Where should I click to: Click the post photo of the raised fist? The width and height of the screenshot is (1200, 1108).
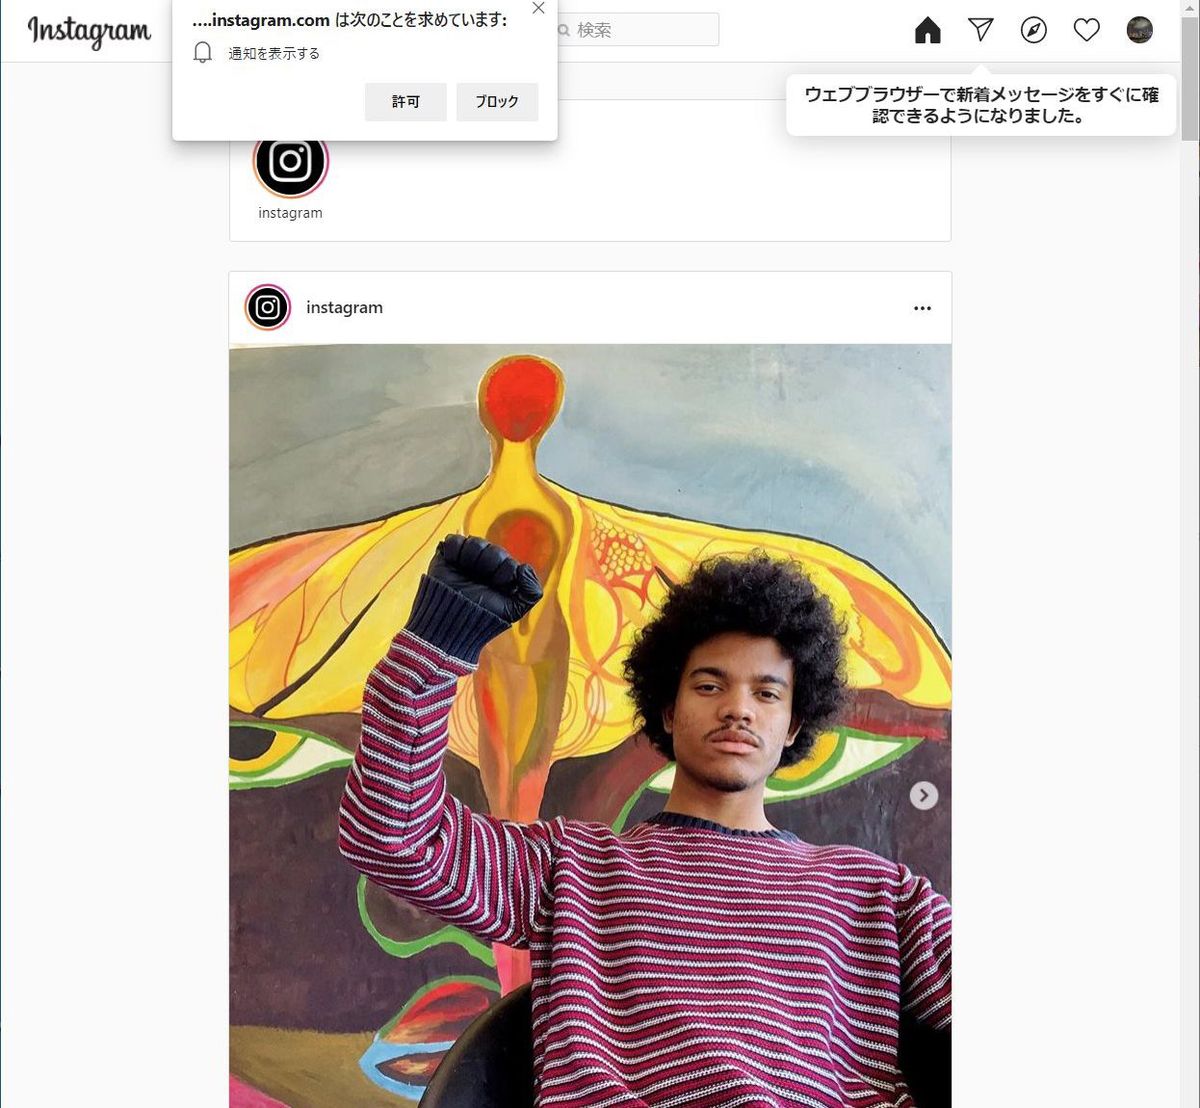pyautogui.click(x=590, y=726)
